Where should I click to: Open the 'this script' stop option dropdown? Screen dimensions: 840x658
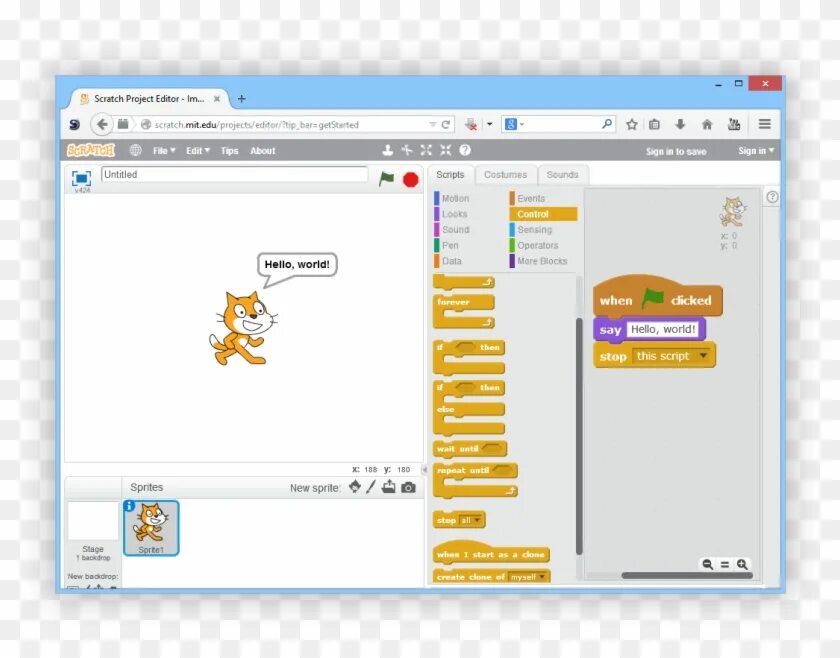coord(703,356)
